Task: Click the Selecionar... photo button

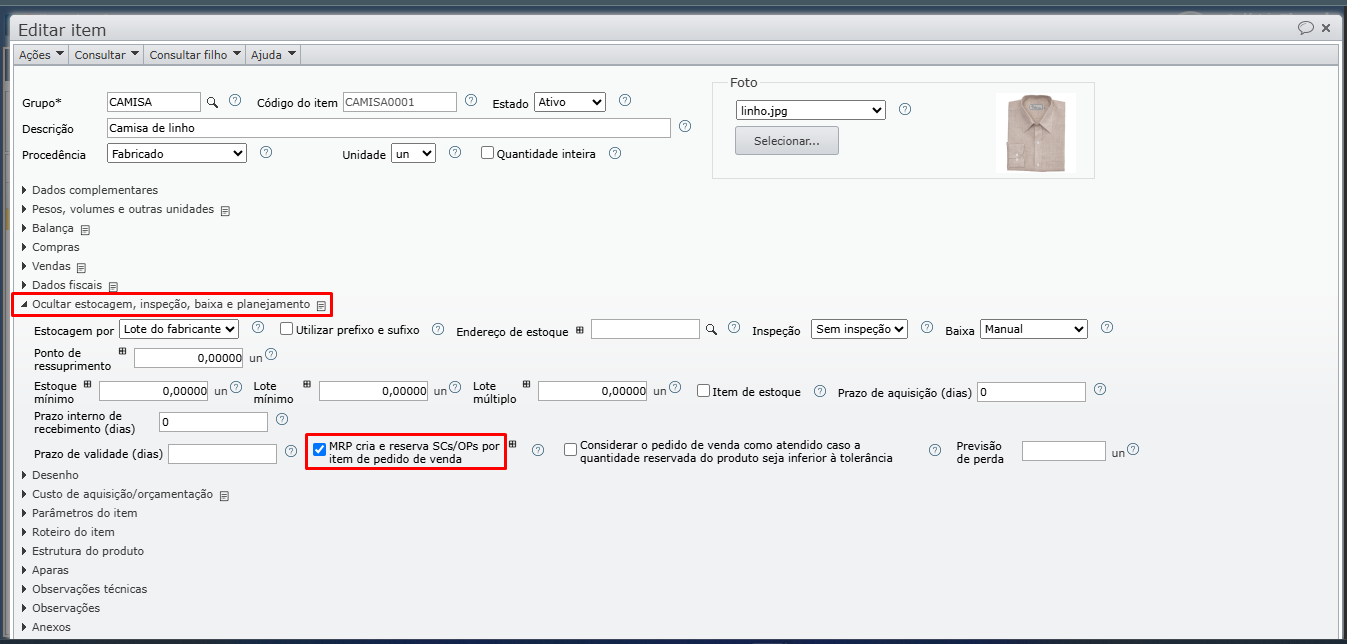Action: [787, 141]
